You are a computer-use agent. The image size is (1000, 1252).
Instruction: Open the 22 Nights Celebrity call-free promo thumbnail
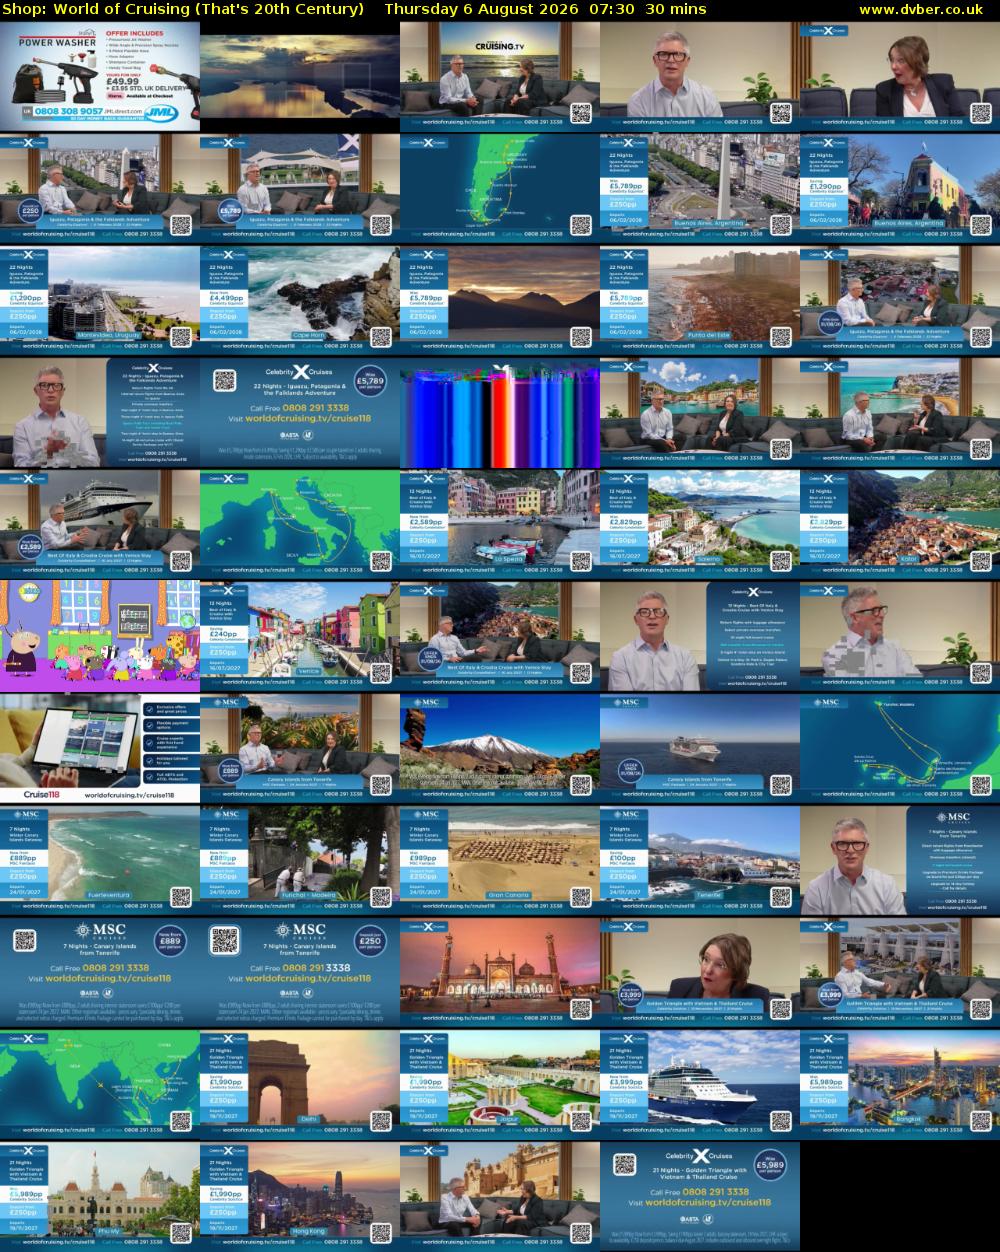click(300, 413)
